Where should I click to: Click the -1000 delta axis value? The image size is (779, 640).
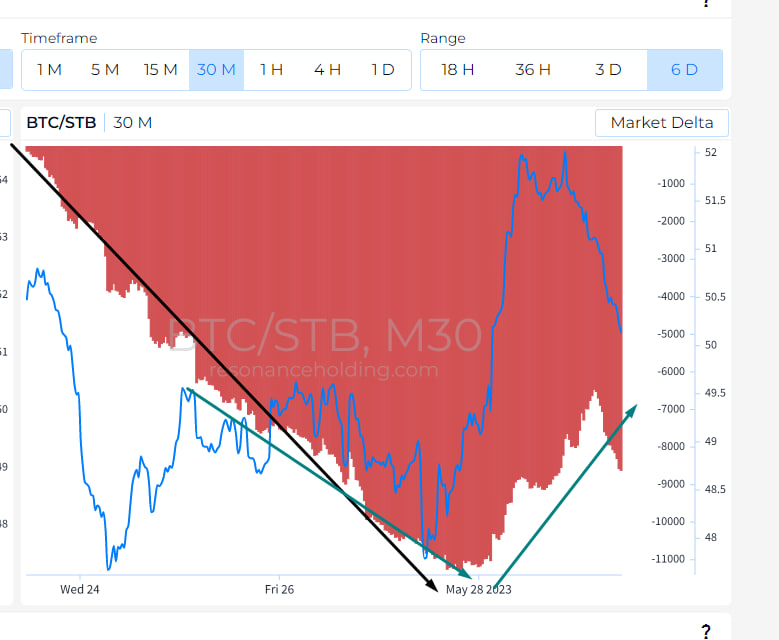point(671,183)
